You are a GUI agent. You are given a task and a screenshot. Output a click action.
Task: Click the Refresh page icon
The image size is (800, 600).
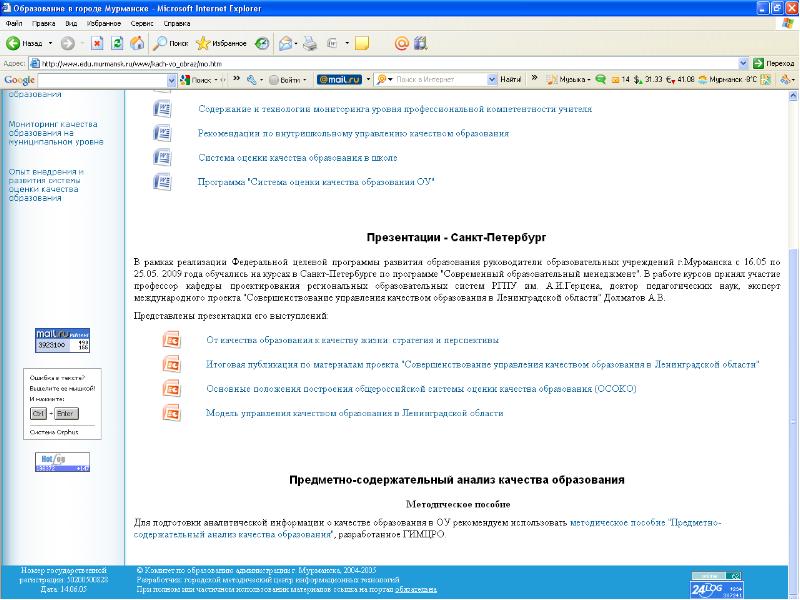click(117, 43)
